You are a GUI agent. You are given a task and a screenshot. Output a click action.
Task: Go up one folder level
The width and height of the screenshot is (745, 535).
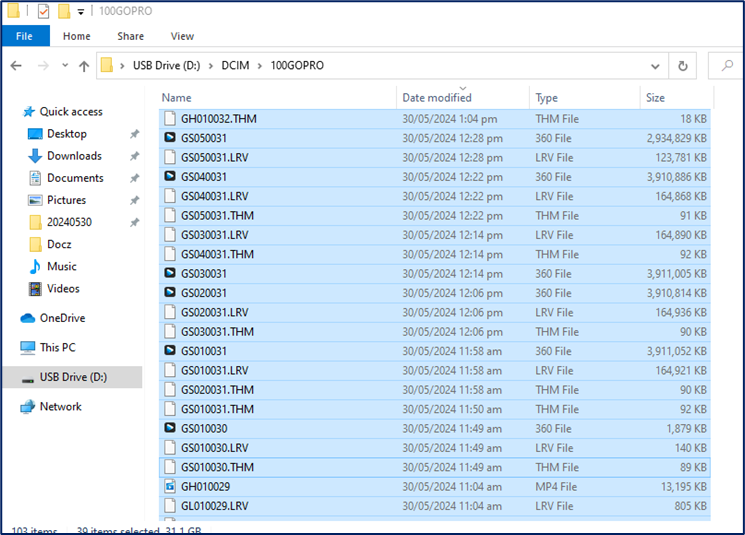(84, 66)
